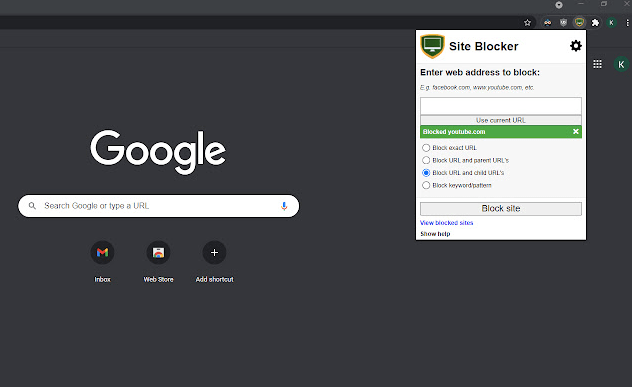Open Site Blocker settings gear
632x387 pixels.
(x=576, y=46)
